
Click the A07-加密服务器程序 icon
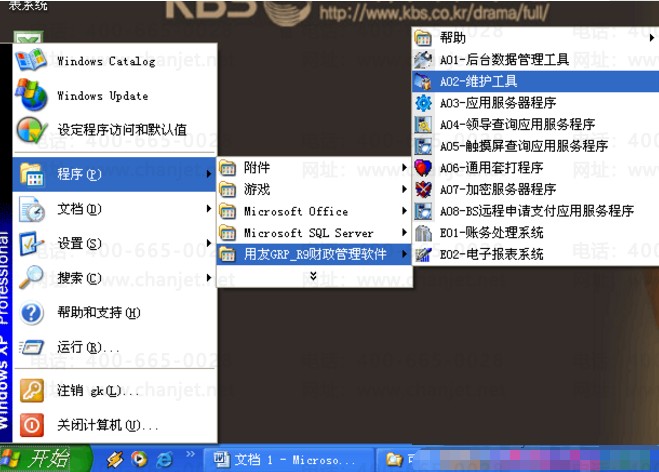423,190
